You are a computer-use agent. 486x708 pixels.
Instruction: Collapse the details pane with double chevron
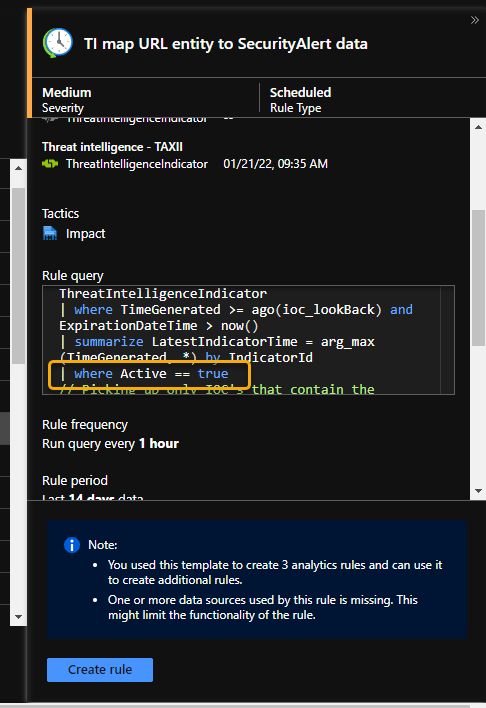click(x=474, y=20)
